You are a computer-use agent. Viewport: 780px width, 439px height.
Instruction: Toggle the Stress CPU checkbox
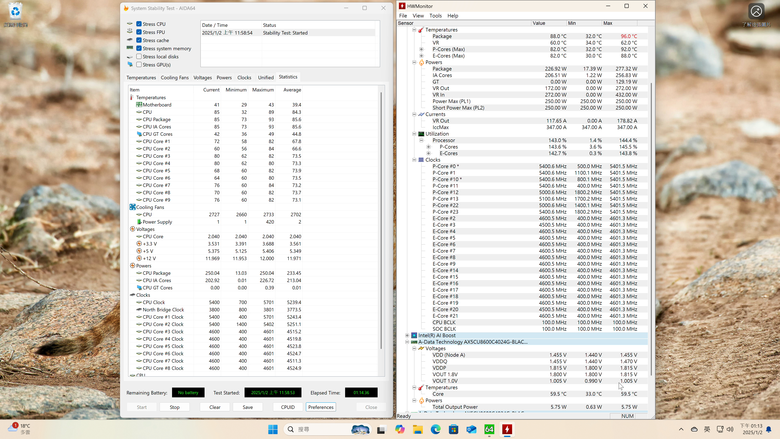pos(139,24)
